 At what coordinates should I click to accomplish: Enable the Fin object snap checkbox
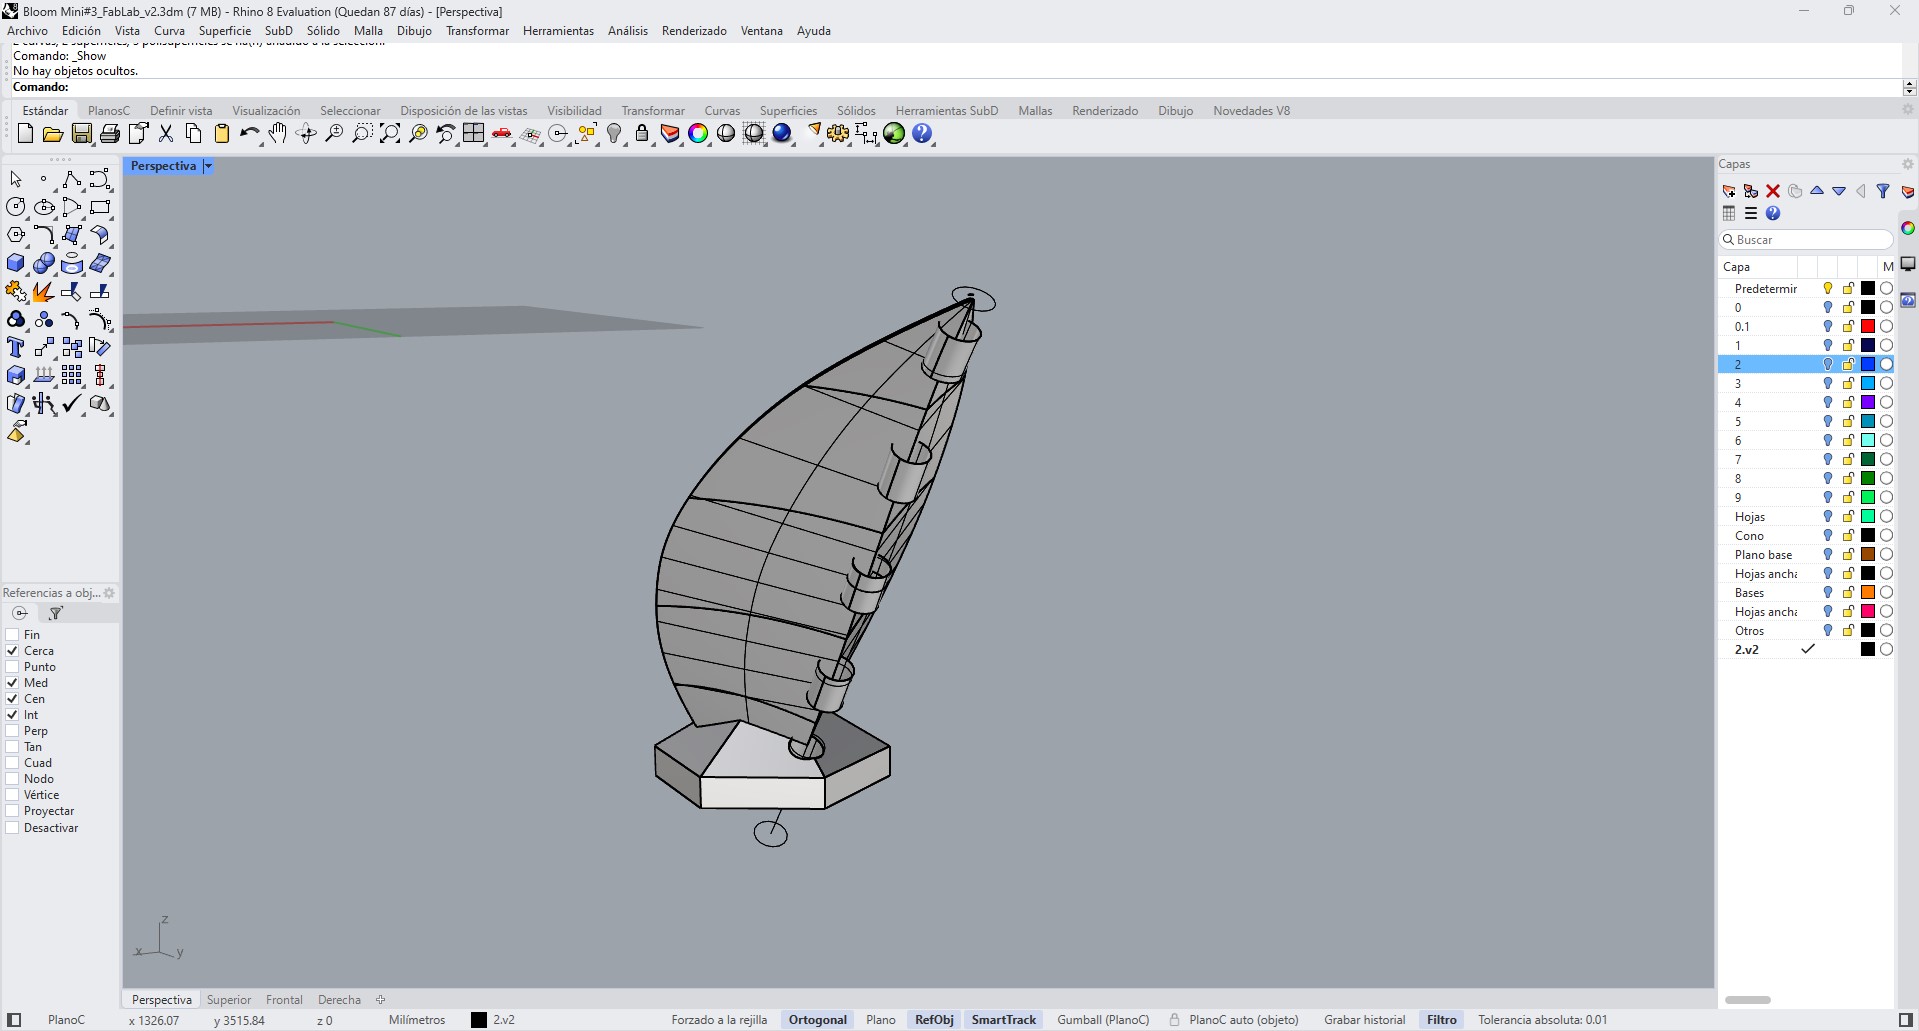[13, 635]
